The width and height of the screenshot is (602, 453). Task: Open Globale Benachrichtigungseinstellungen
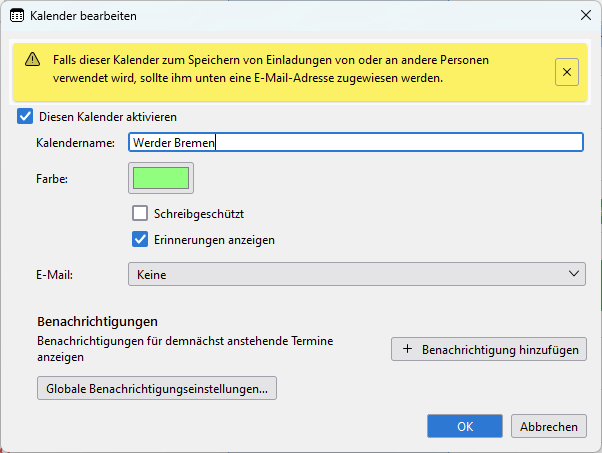[156, 388]
